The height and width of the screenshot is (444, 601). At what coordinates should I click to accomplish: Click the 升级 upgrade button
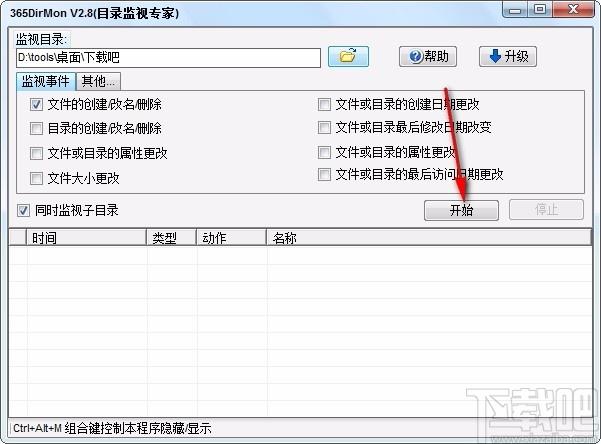click(508, 57)
